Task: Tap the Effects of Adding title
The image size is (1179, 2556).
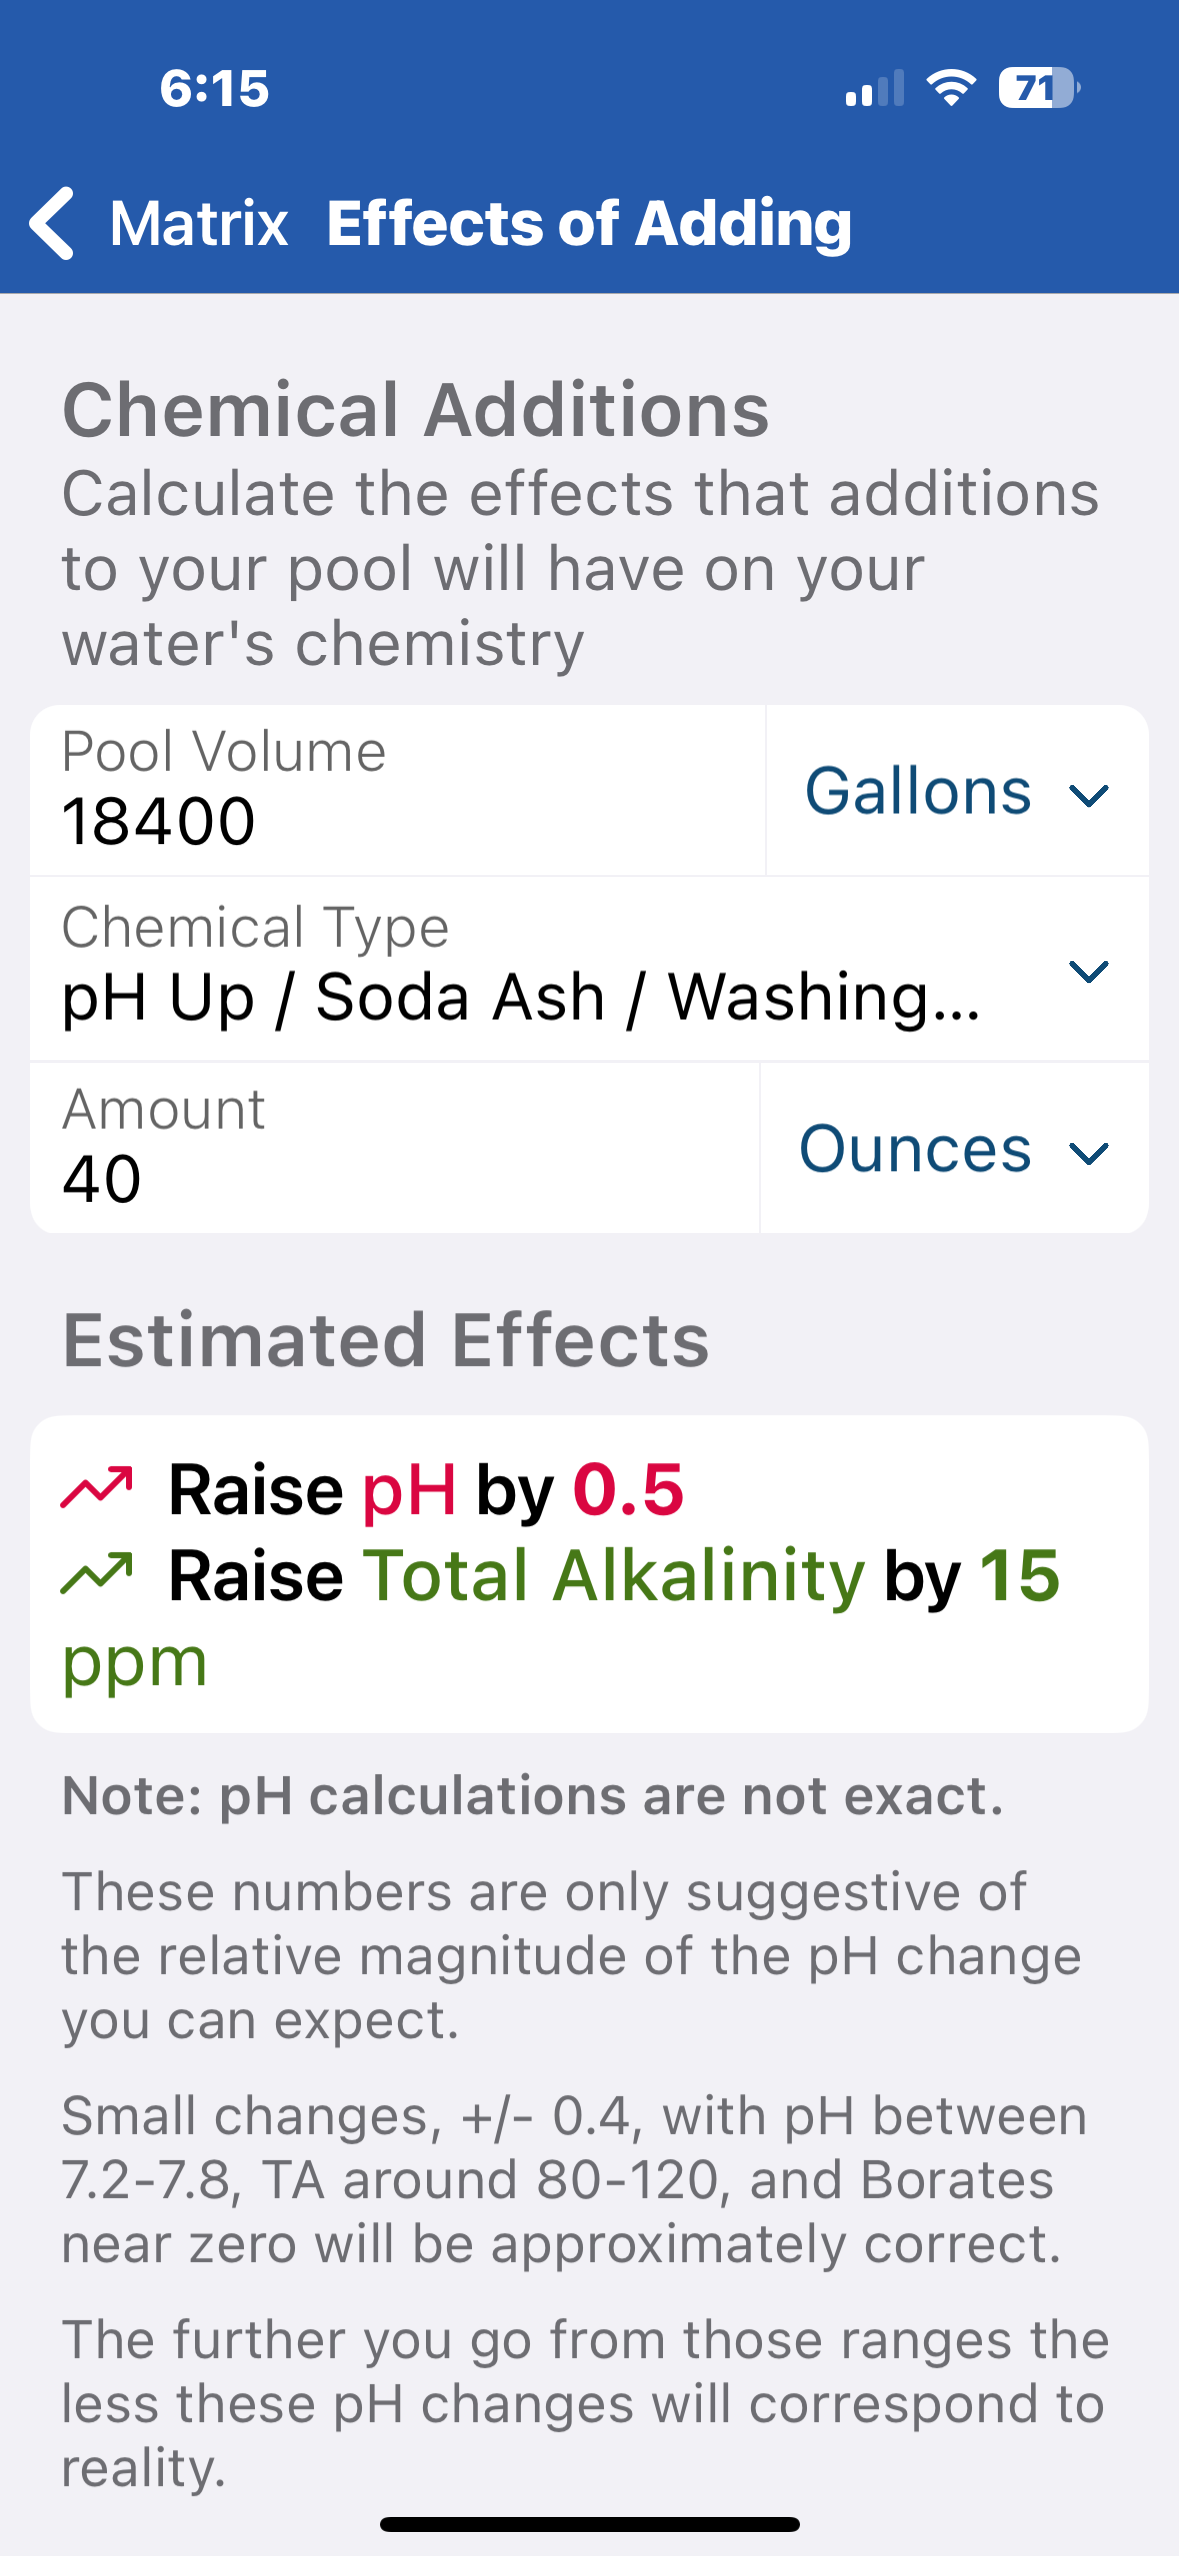Action: 589,223
